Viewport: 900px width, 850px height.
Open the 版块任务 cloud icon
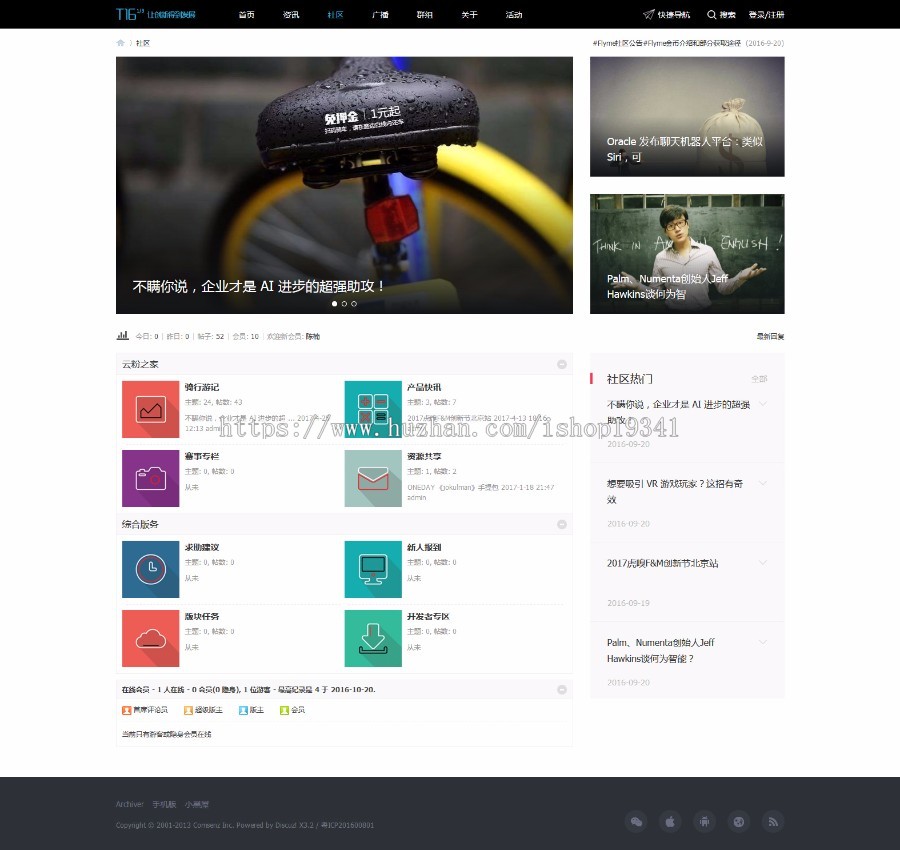(150, 638)
